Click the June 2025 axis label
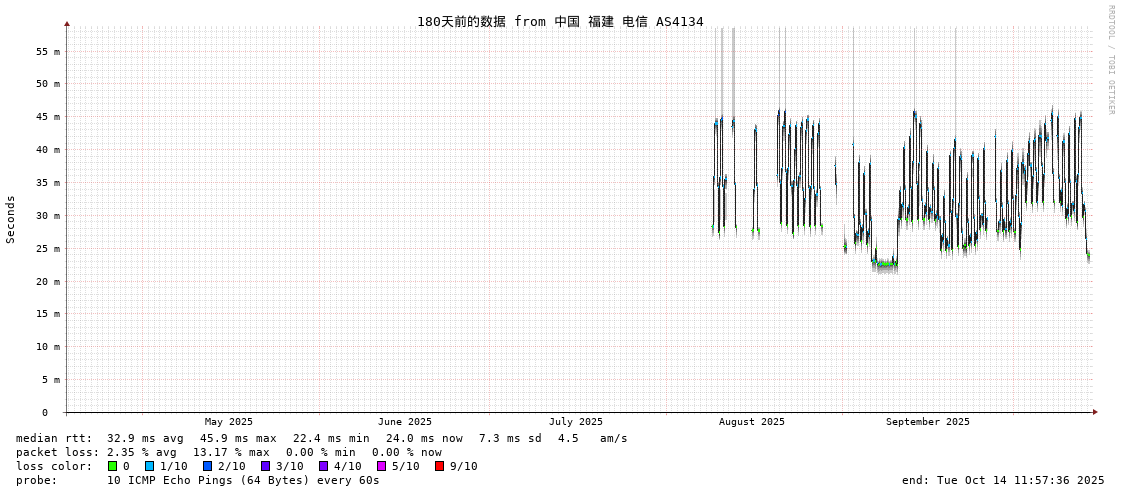The image size is (1121, 494). [x=405, y=422]
